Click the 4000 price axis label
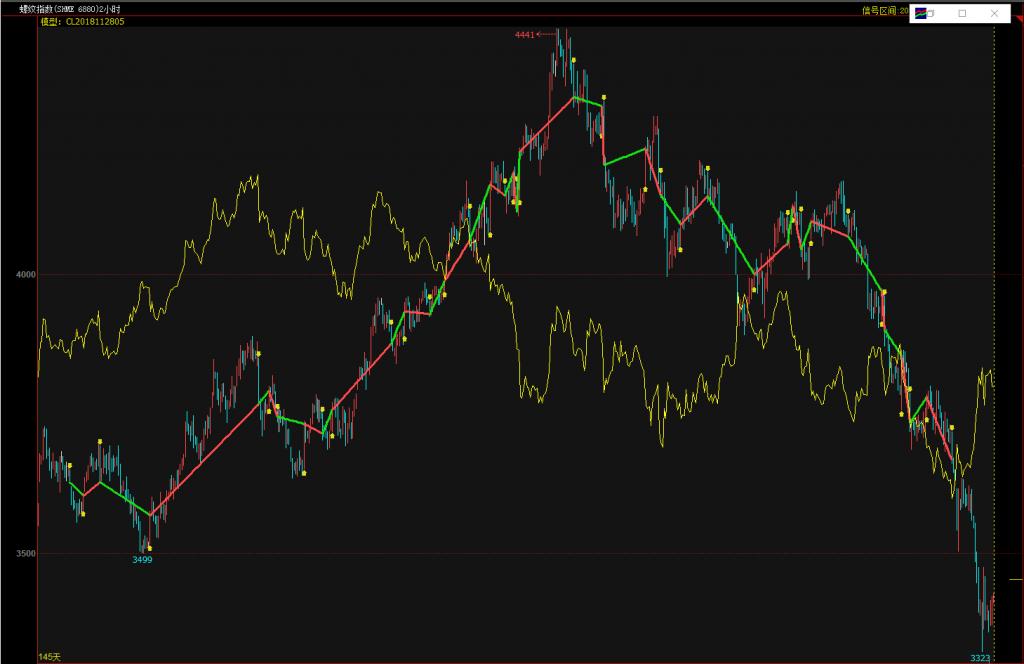1024x664 pixels. pos(26,275)
